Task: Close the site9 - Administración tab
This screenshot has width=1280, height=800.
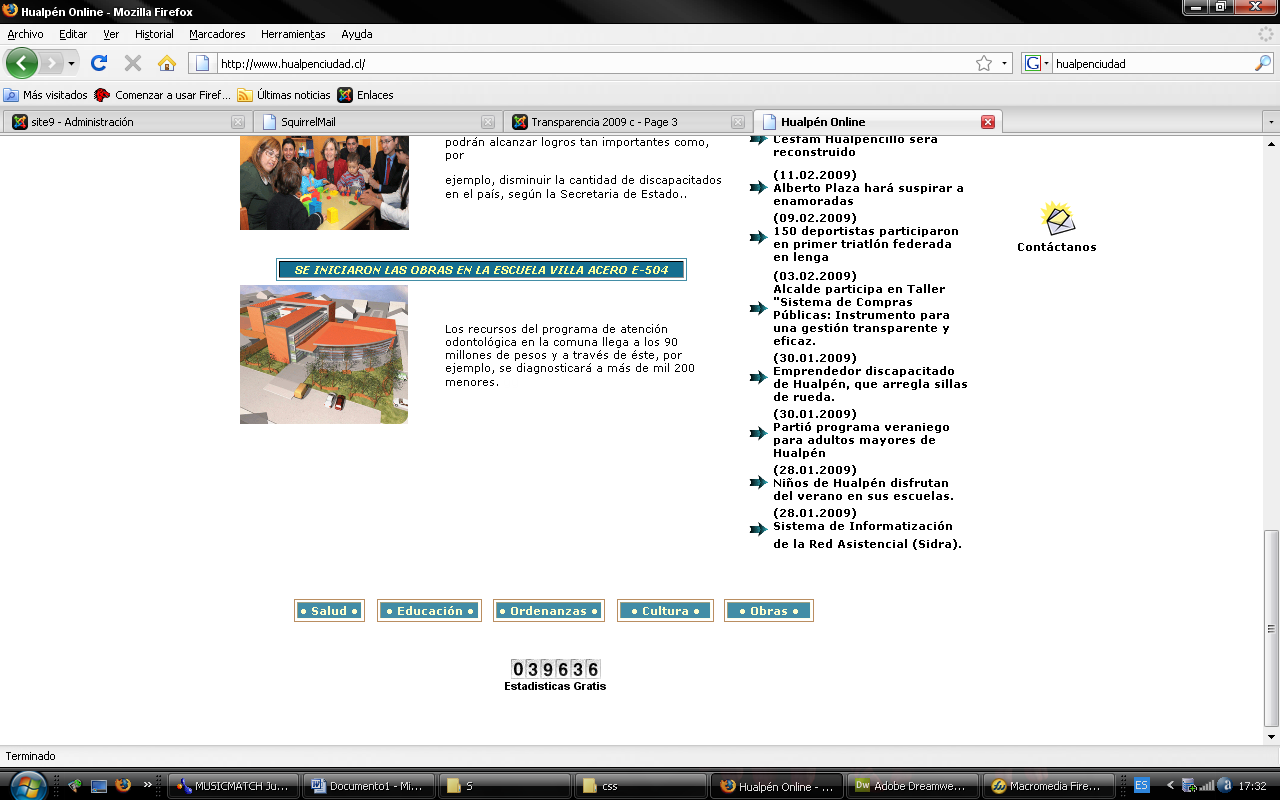Action: click(x=238, y=122)
